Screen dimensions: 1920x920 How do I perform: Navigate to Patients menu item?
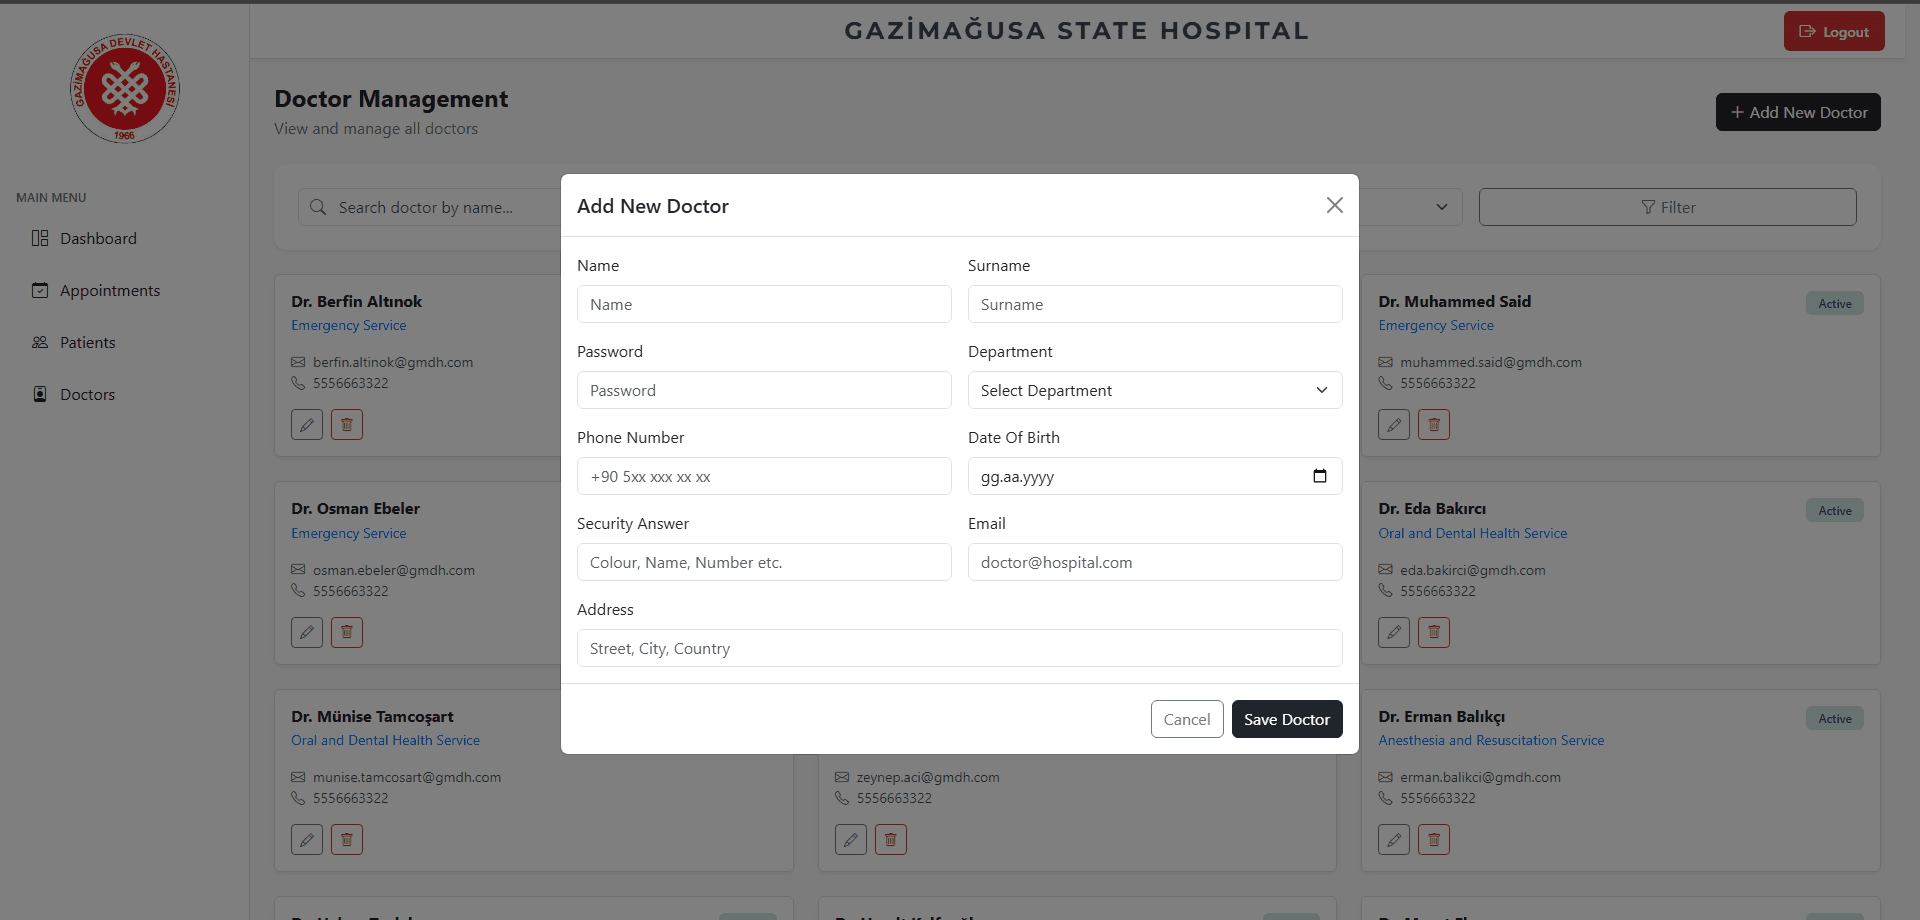(x=88, y=342)
